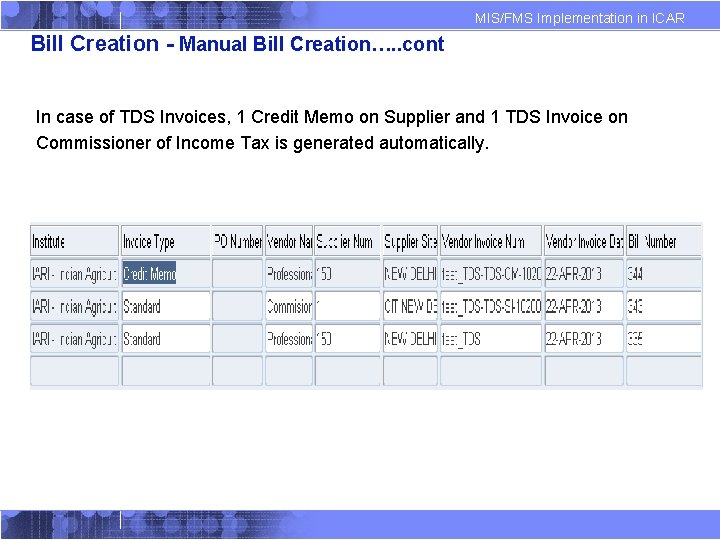Screen dimensions: 720x540
Task: Click supplier number field in Commissioner row
Action: pos(348,306)
